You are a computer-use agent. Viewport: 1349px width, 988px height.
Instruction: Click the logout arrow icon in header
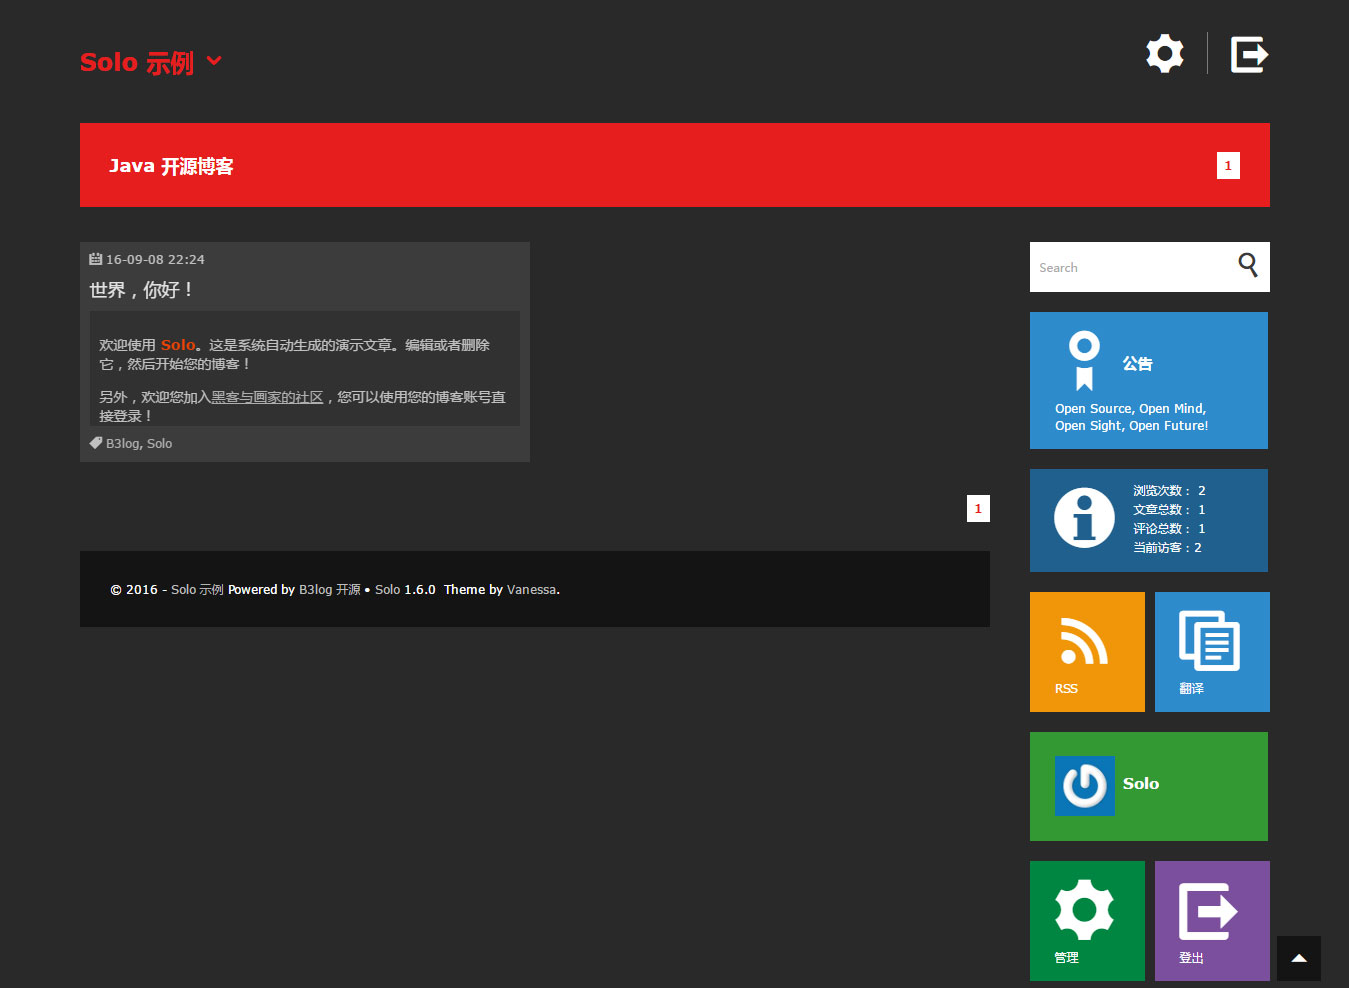coord(1249,54)
